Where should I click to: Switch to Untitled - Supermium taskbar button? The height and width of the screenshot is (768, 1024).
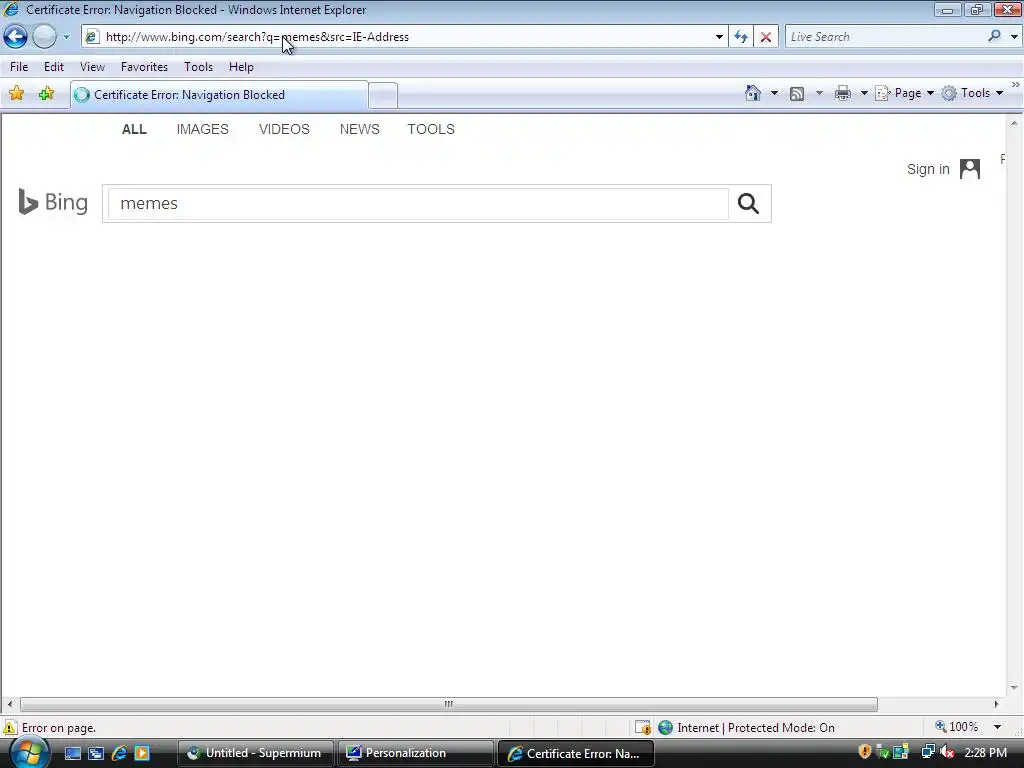[x=255, y=754]
